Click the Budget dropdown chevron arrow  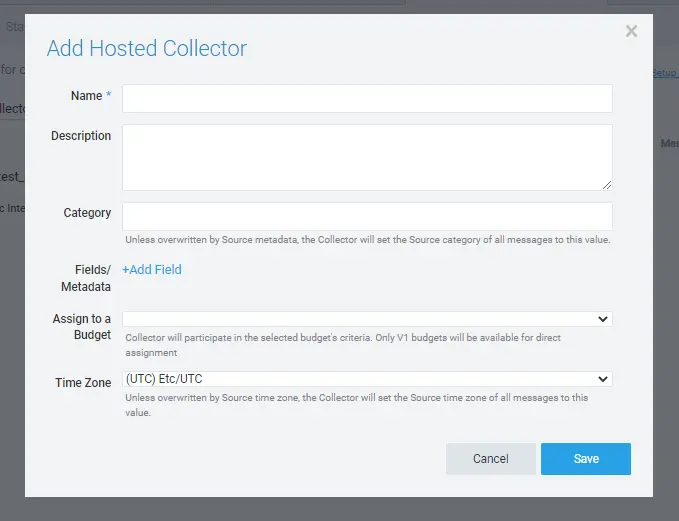tap(602, 319)
